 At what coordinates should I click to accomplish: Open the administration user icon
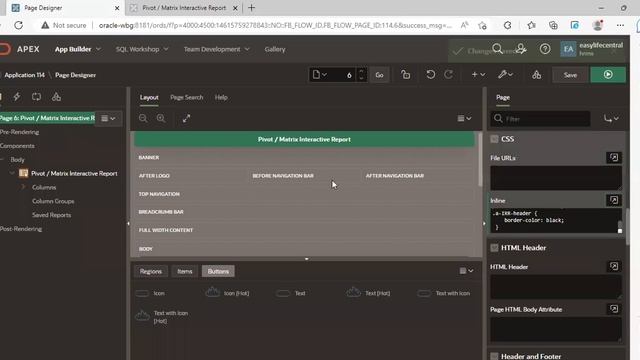(x=521, y=49)
